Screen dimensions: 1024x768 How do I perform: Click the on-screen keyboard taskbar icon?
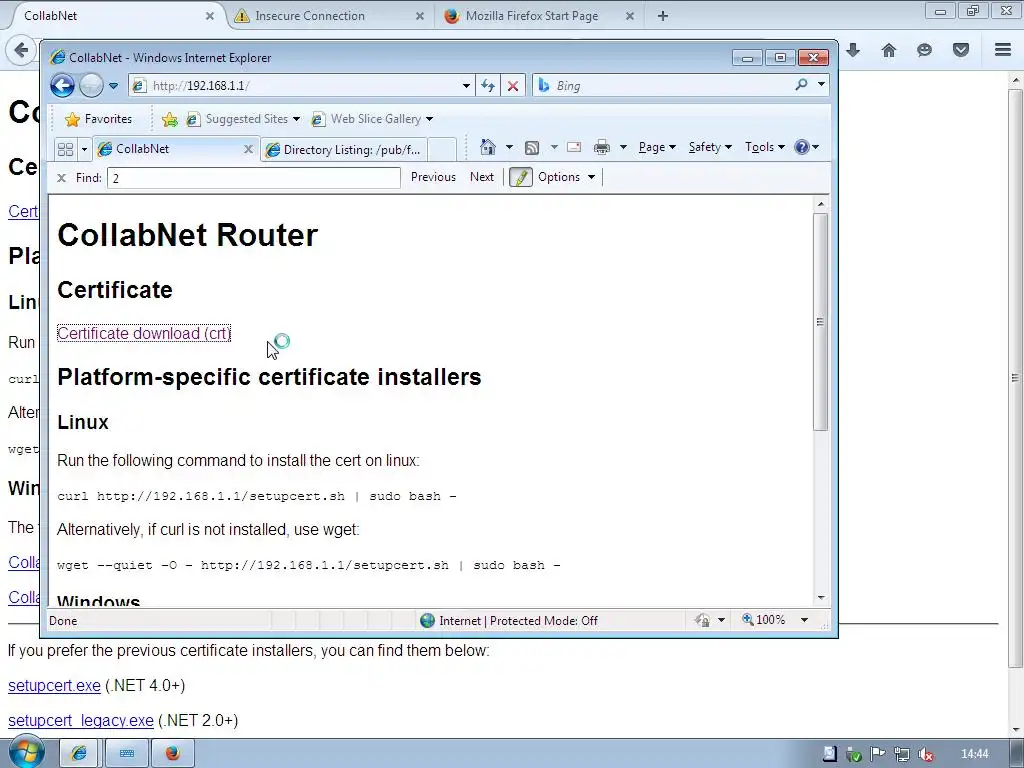coord(127,754)
